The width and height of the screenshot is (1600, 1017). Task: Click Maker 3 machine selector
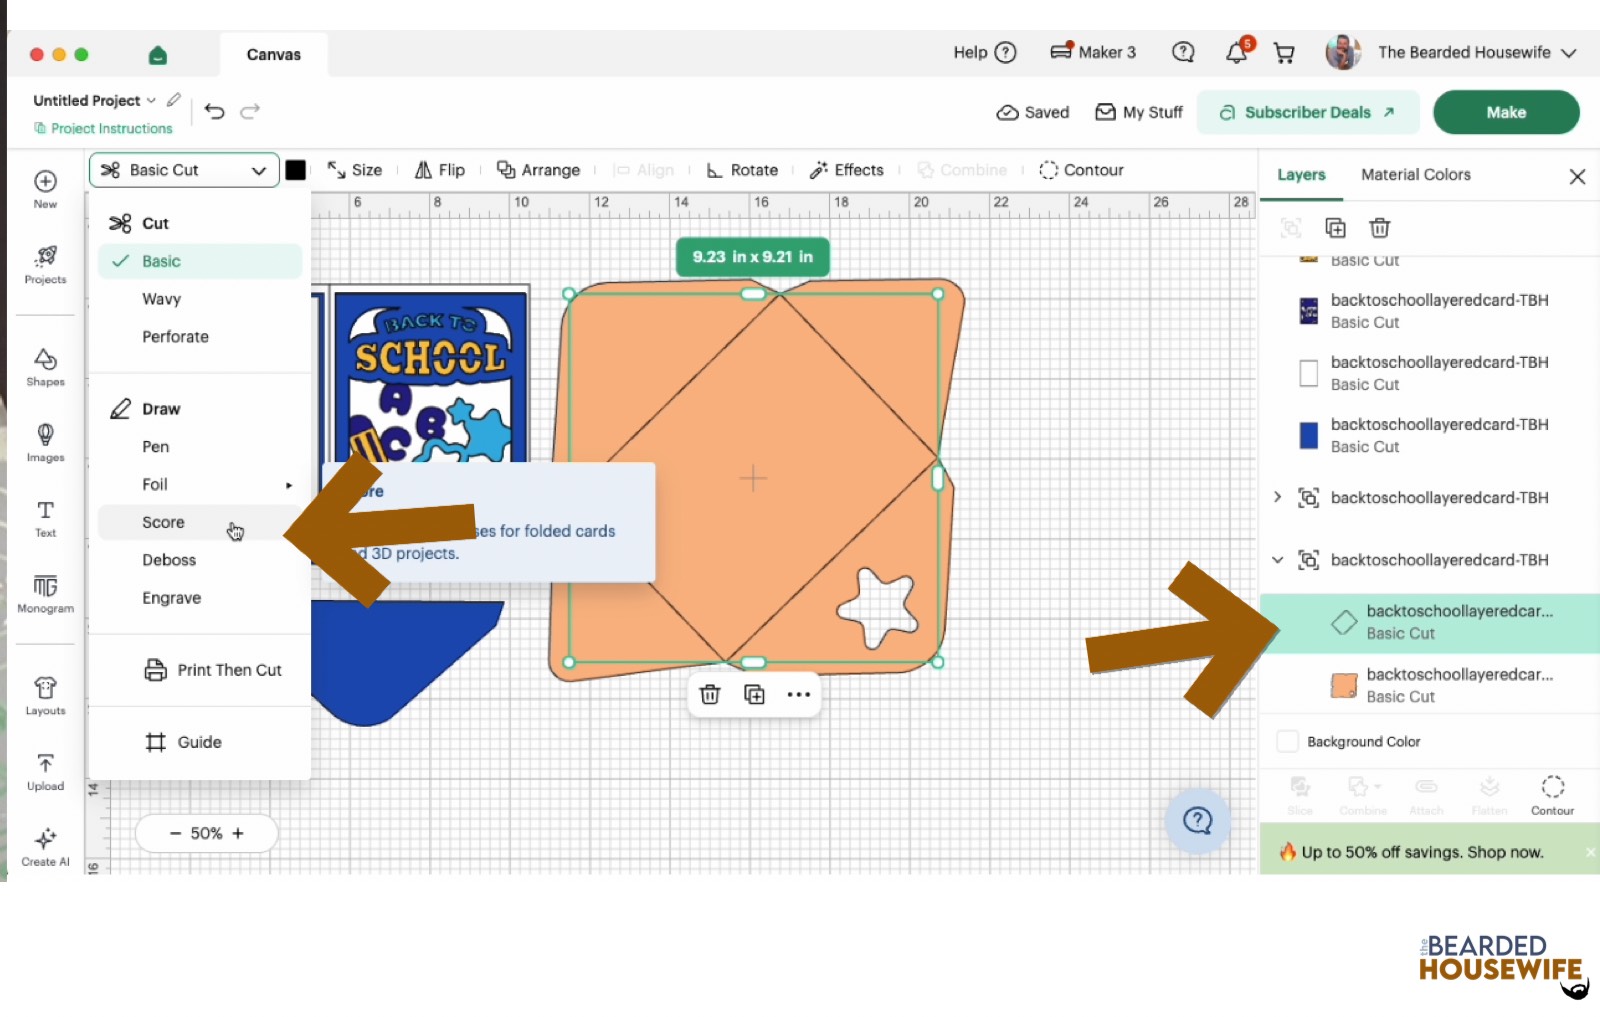(x=1093, y=52)
